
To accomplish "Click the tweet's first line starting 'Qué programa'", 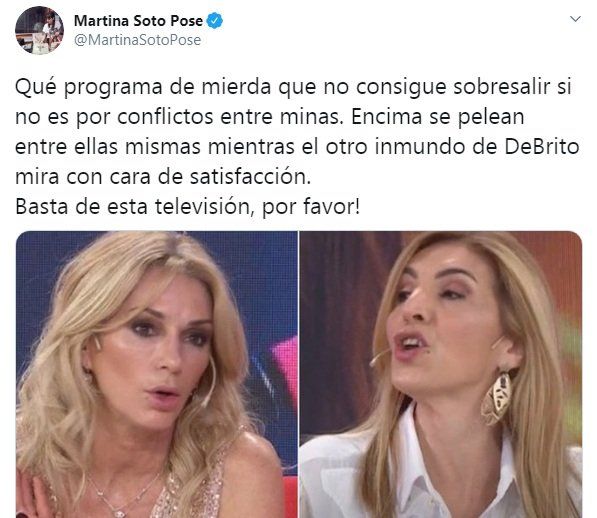I will coord(293,88).
